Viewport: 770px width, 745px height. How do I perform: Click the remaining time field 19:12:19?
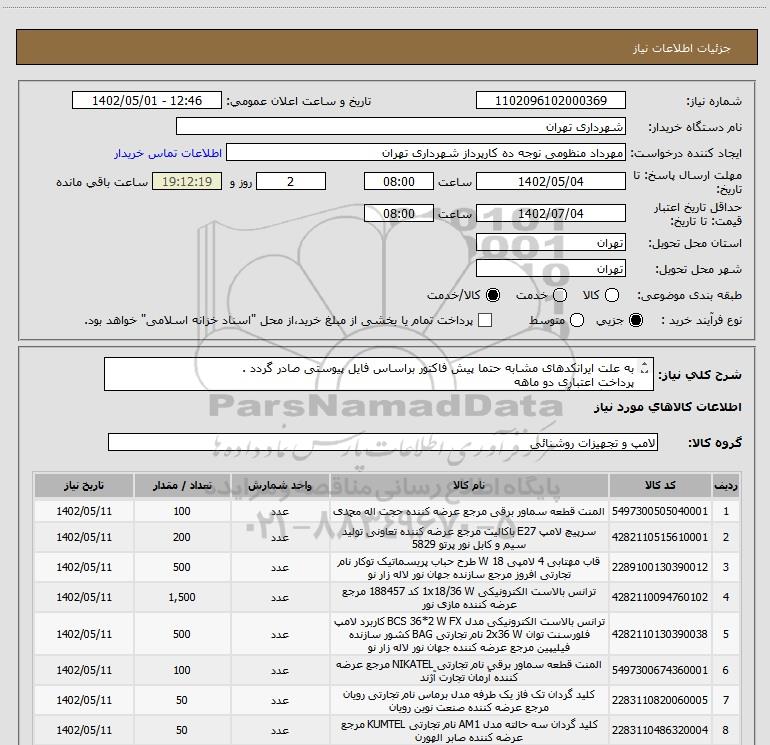(x=187, y=181)
